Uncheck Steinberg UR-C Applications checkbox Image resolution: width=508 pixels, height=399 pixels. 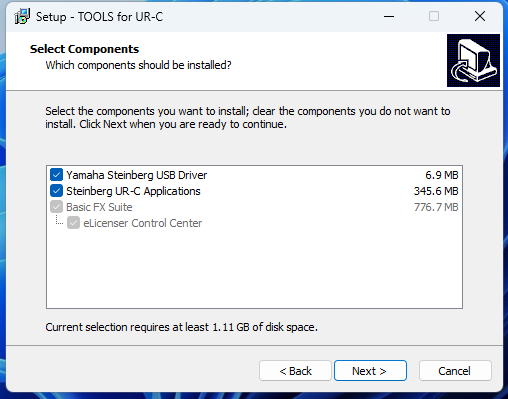point(56,191)
